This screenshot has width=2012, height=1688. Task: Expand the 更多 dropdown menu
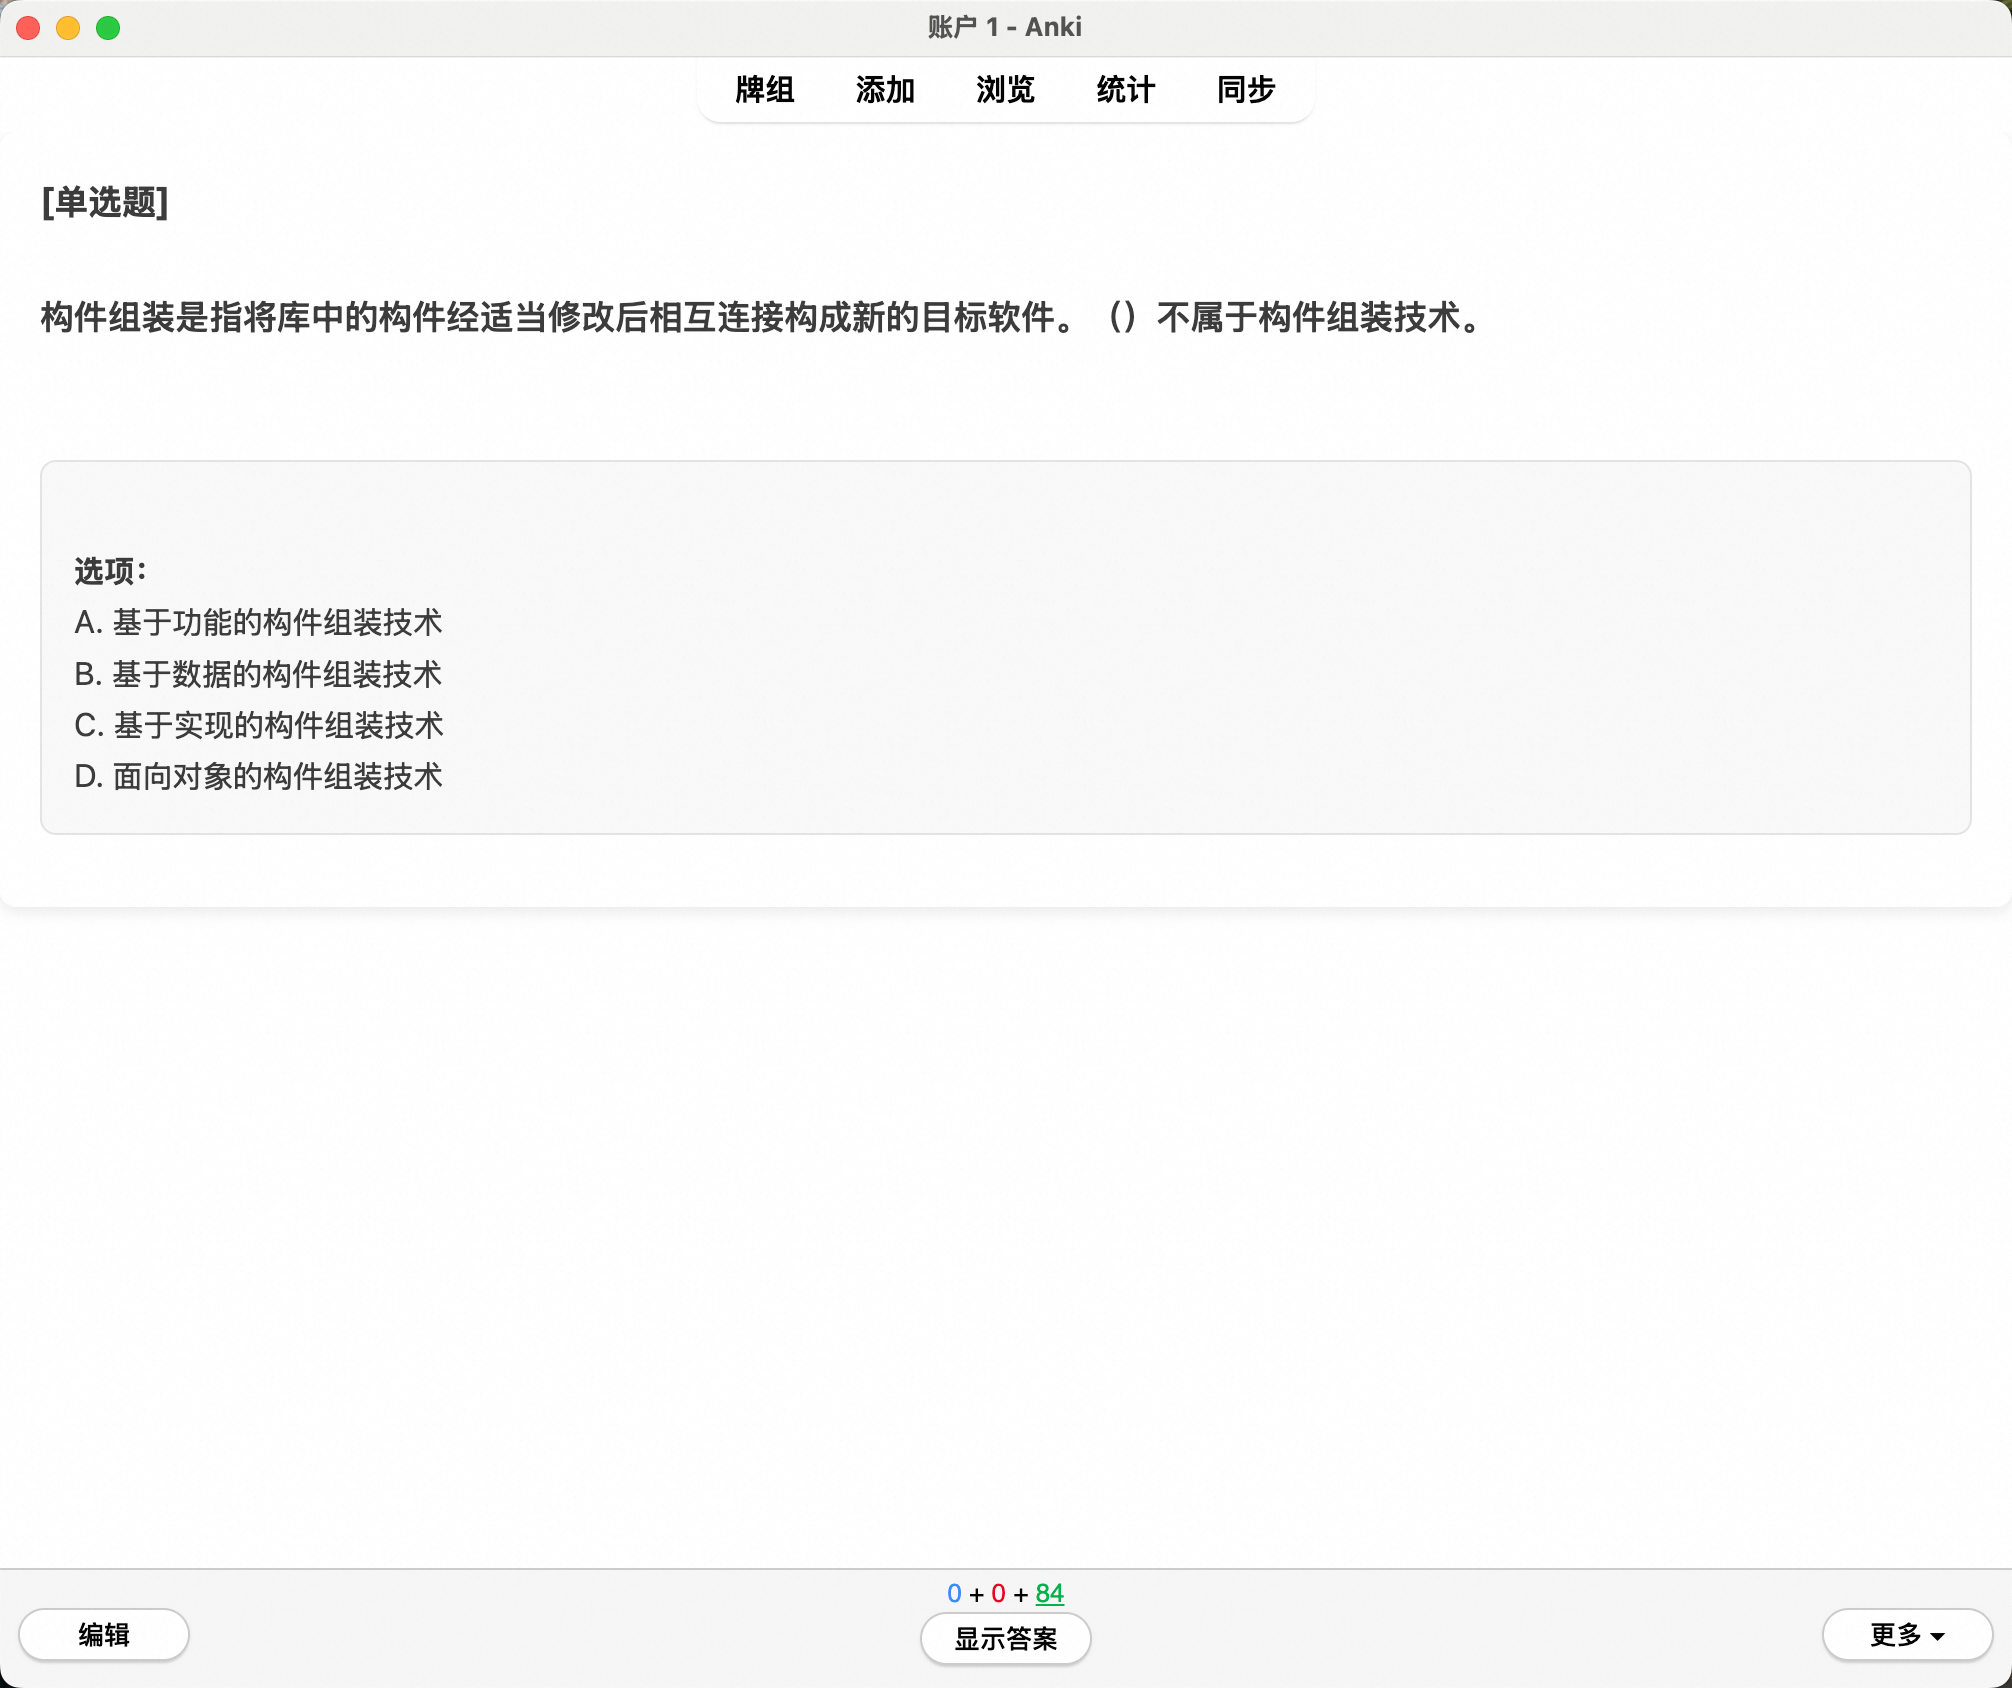coord(1906,1635)
